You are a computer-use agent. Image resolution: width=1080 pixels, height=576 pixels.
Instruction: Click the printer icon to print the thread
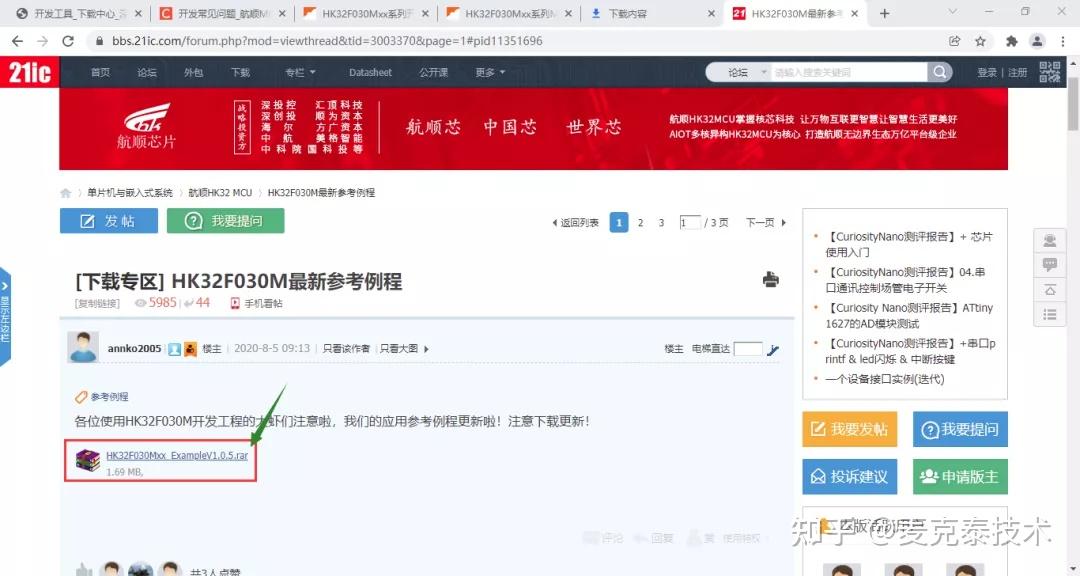point(770,281)
